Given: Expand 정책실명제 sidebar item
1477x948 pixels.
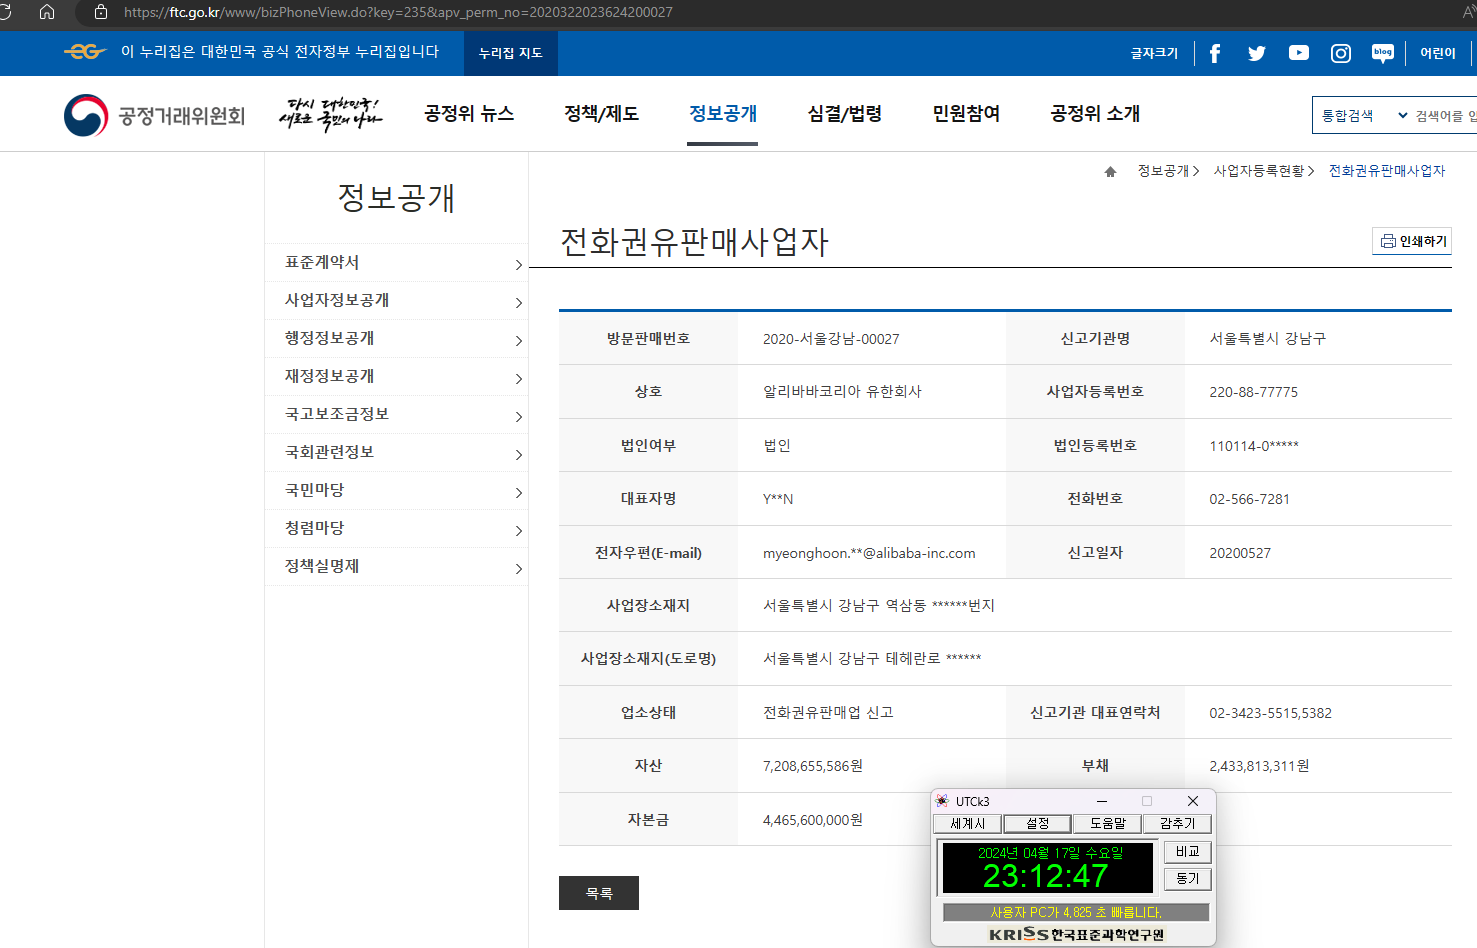Looking at the screenshot, I should click(397, 567).
